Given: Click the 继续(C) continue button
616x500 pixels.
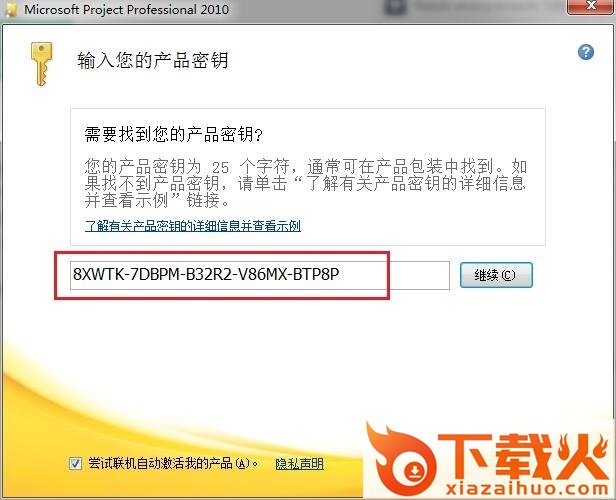Looking at the screenshot, I should point(496,275).
